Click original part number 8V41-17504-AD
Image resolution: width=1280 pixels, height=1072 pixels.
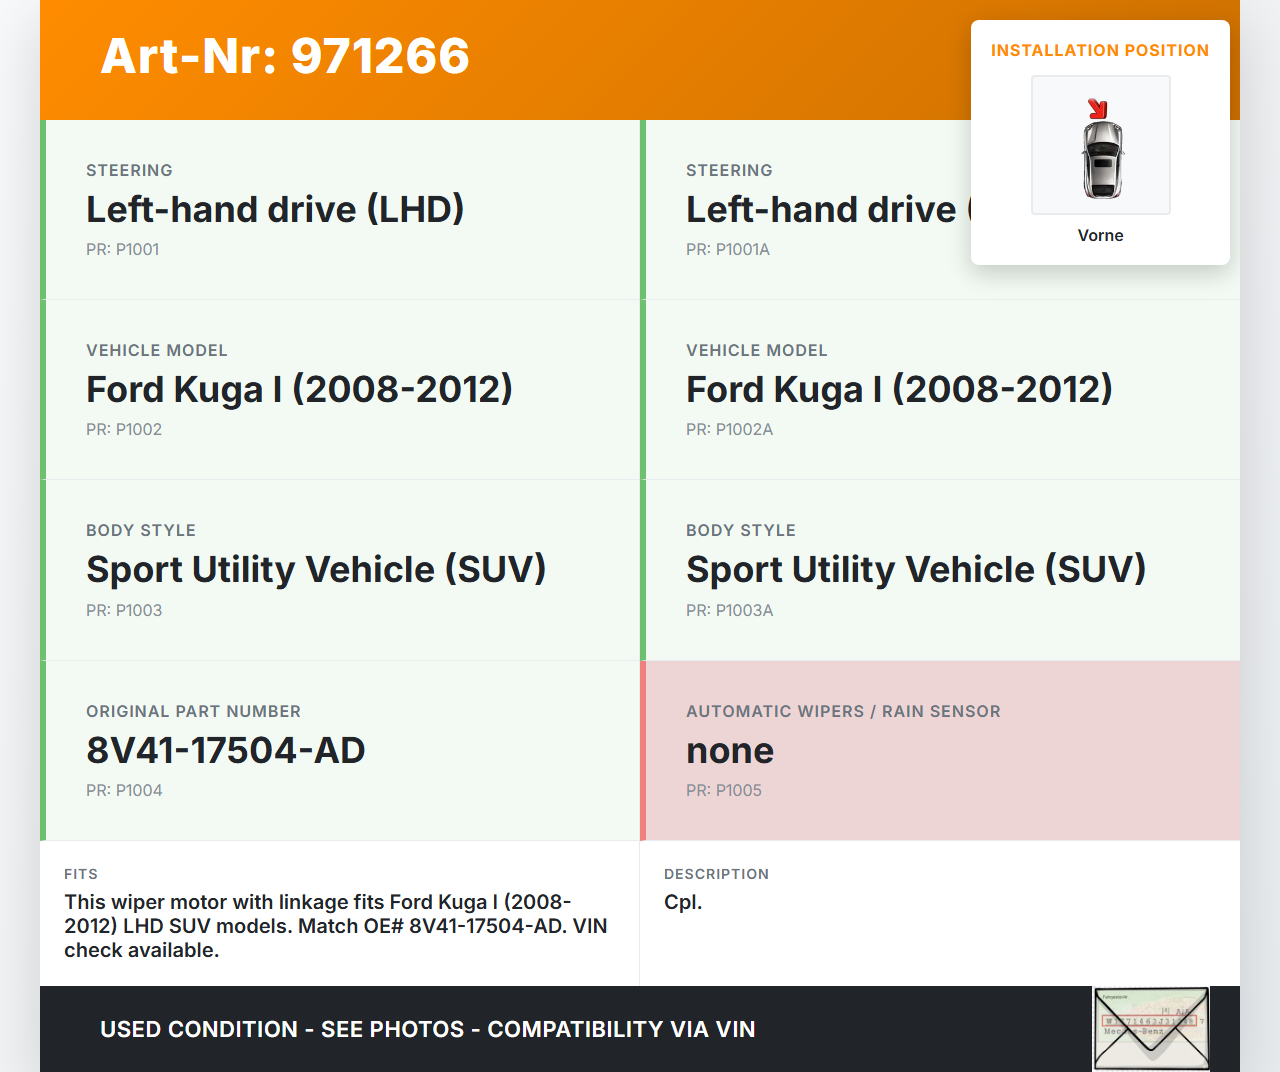[x=226, y=750]
